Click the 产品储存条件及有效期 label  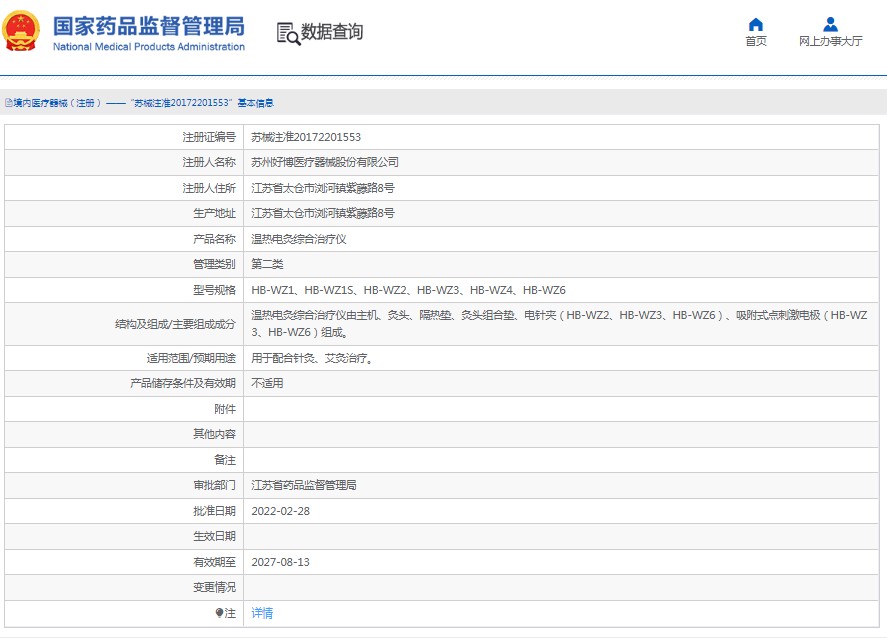[x=183, y=383]
